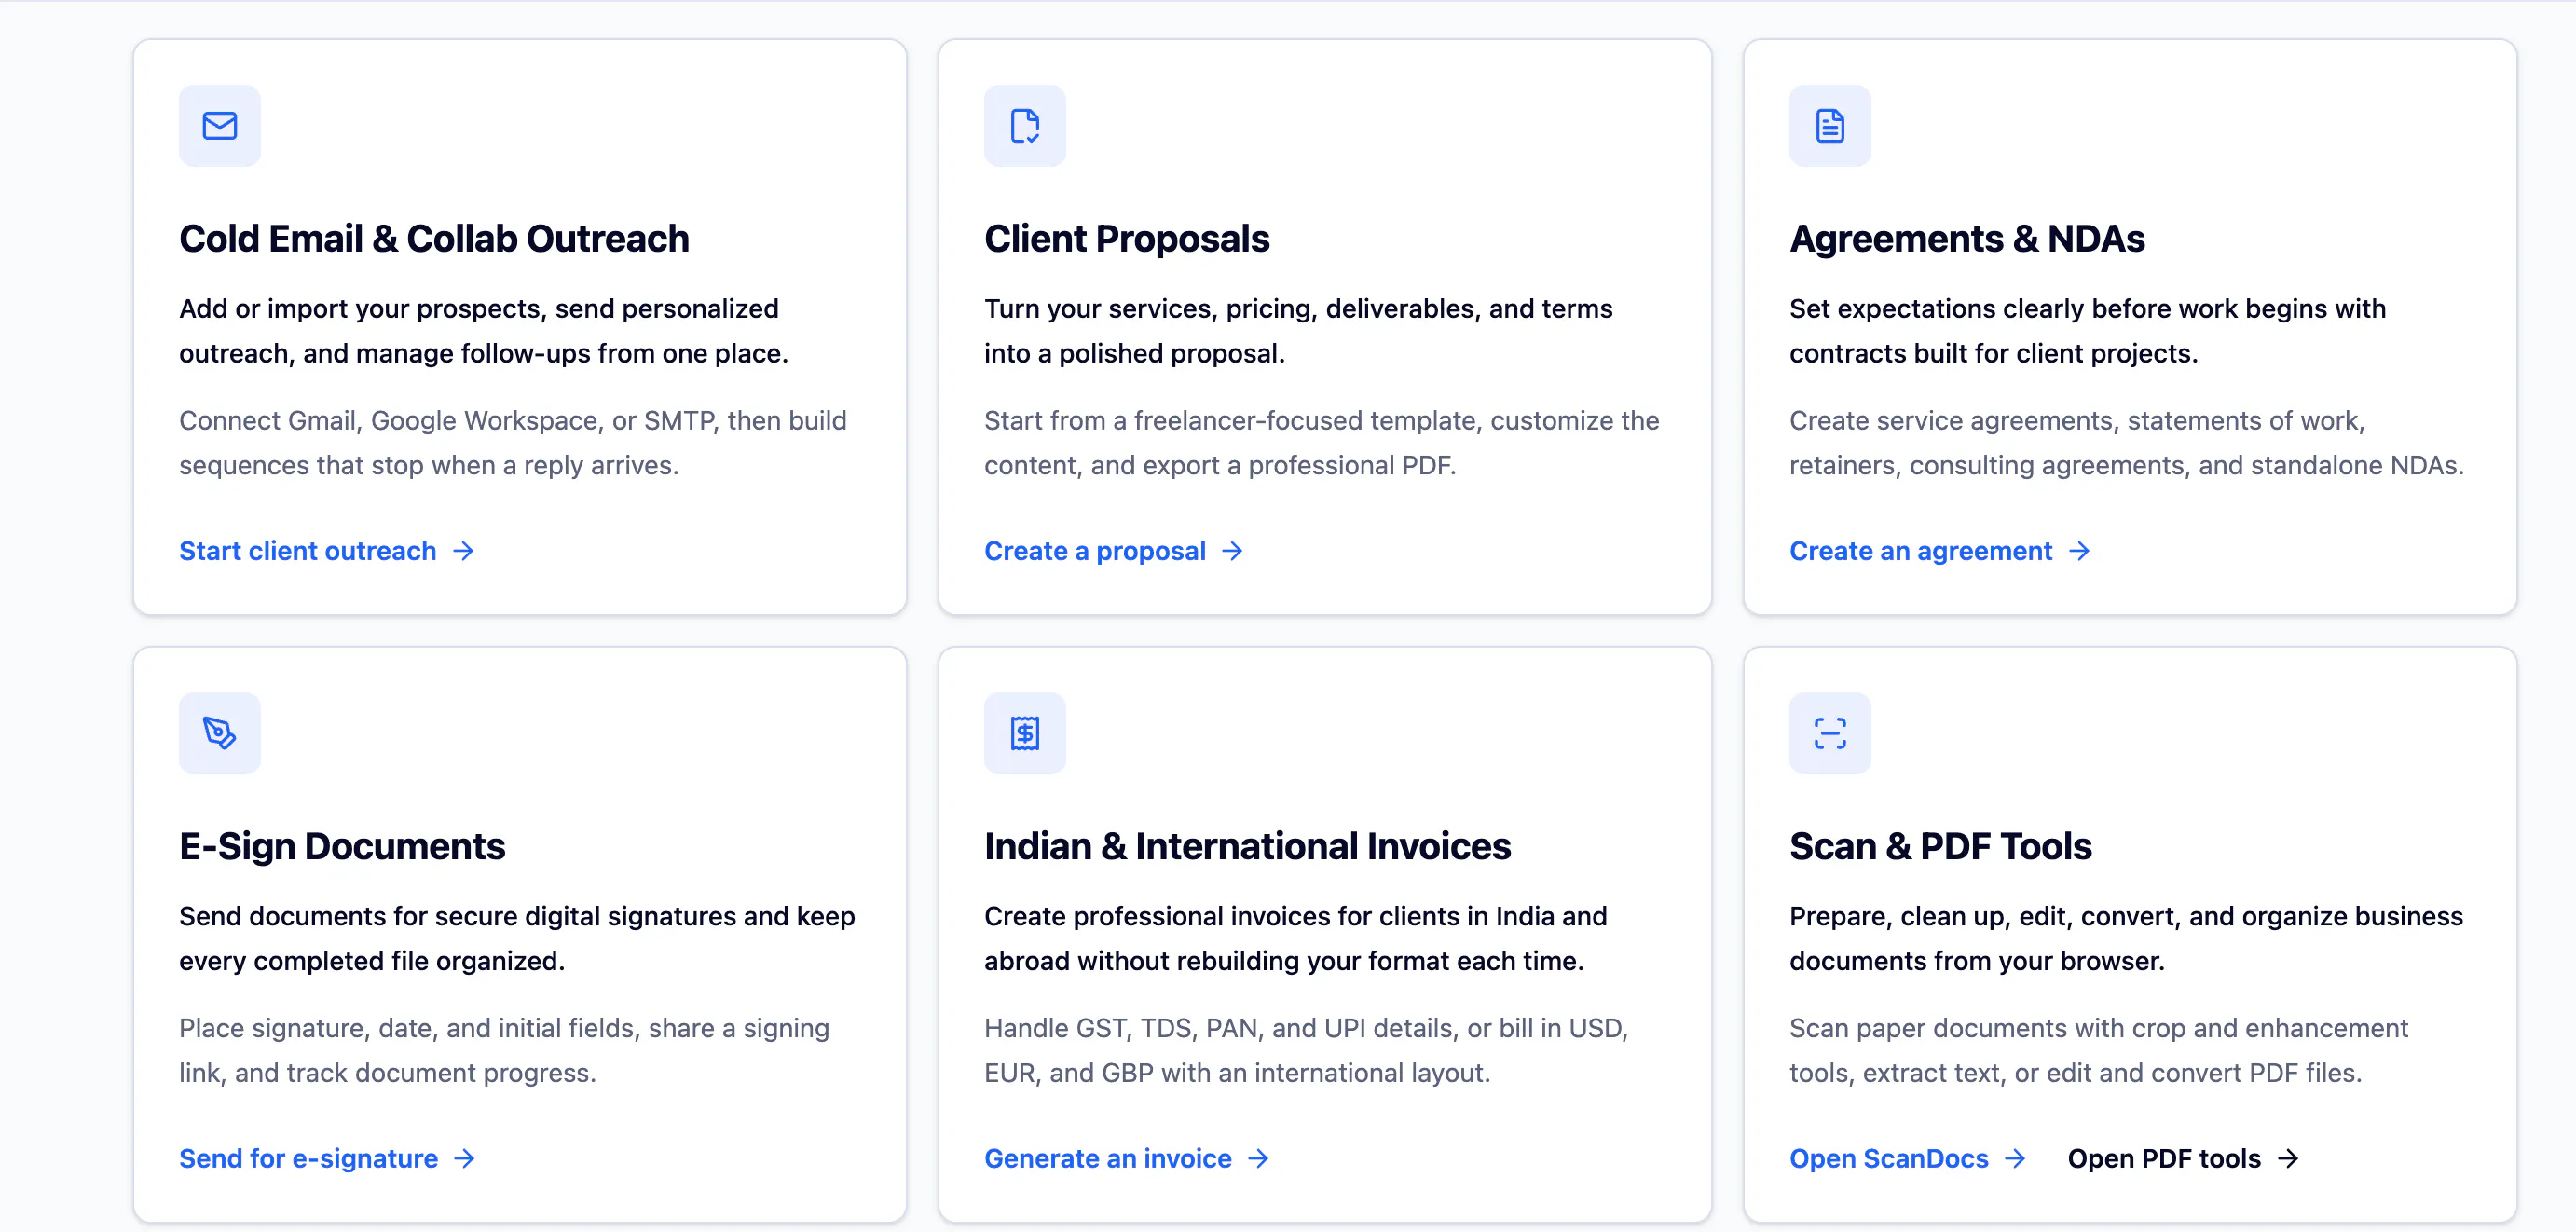Click text 'Prepare, clean up, edit, convert'
Image resolution: width=2576 pixels, height=1232 pixels.
(x=1985, y=916)
